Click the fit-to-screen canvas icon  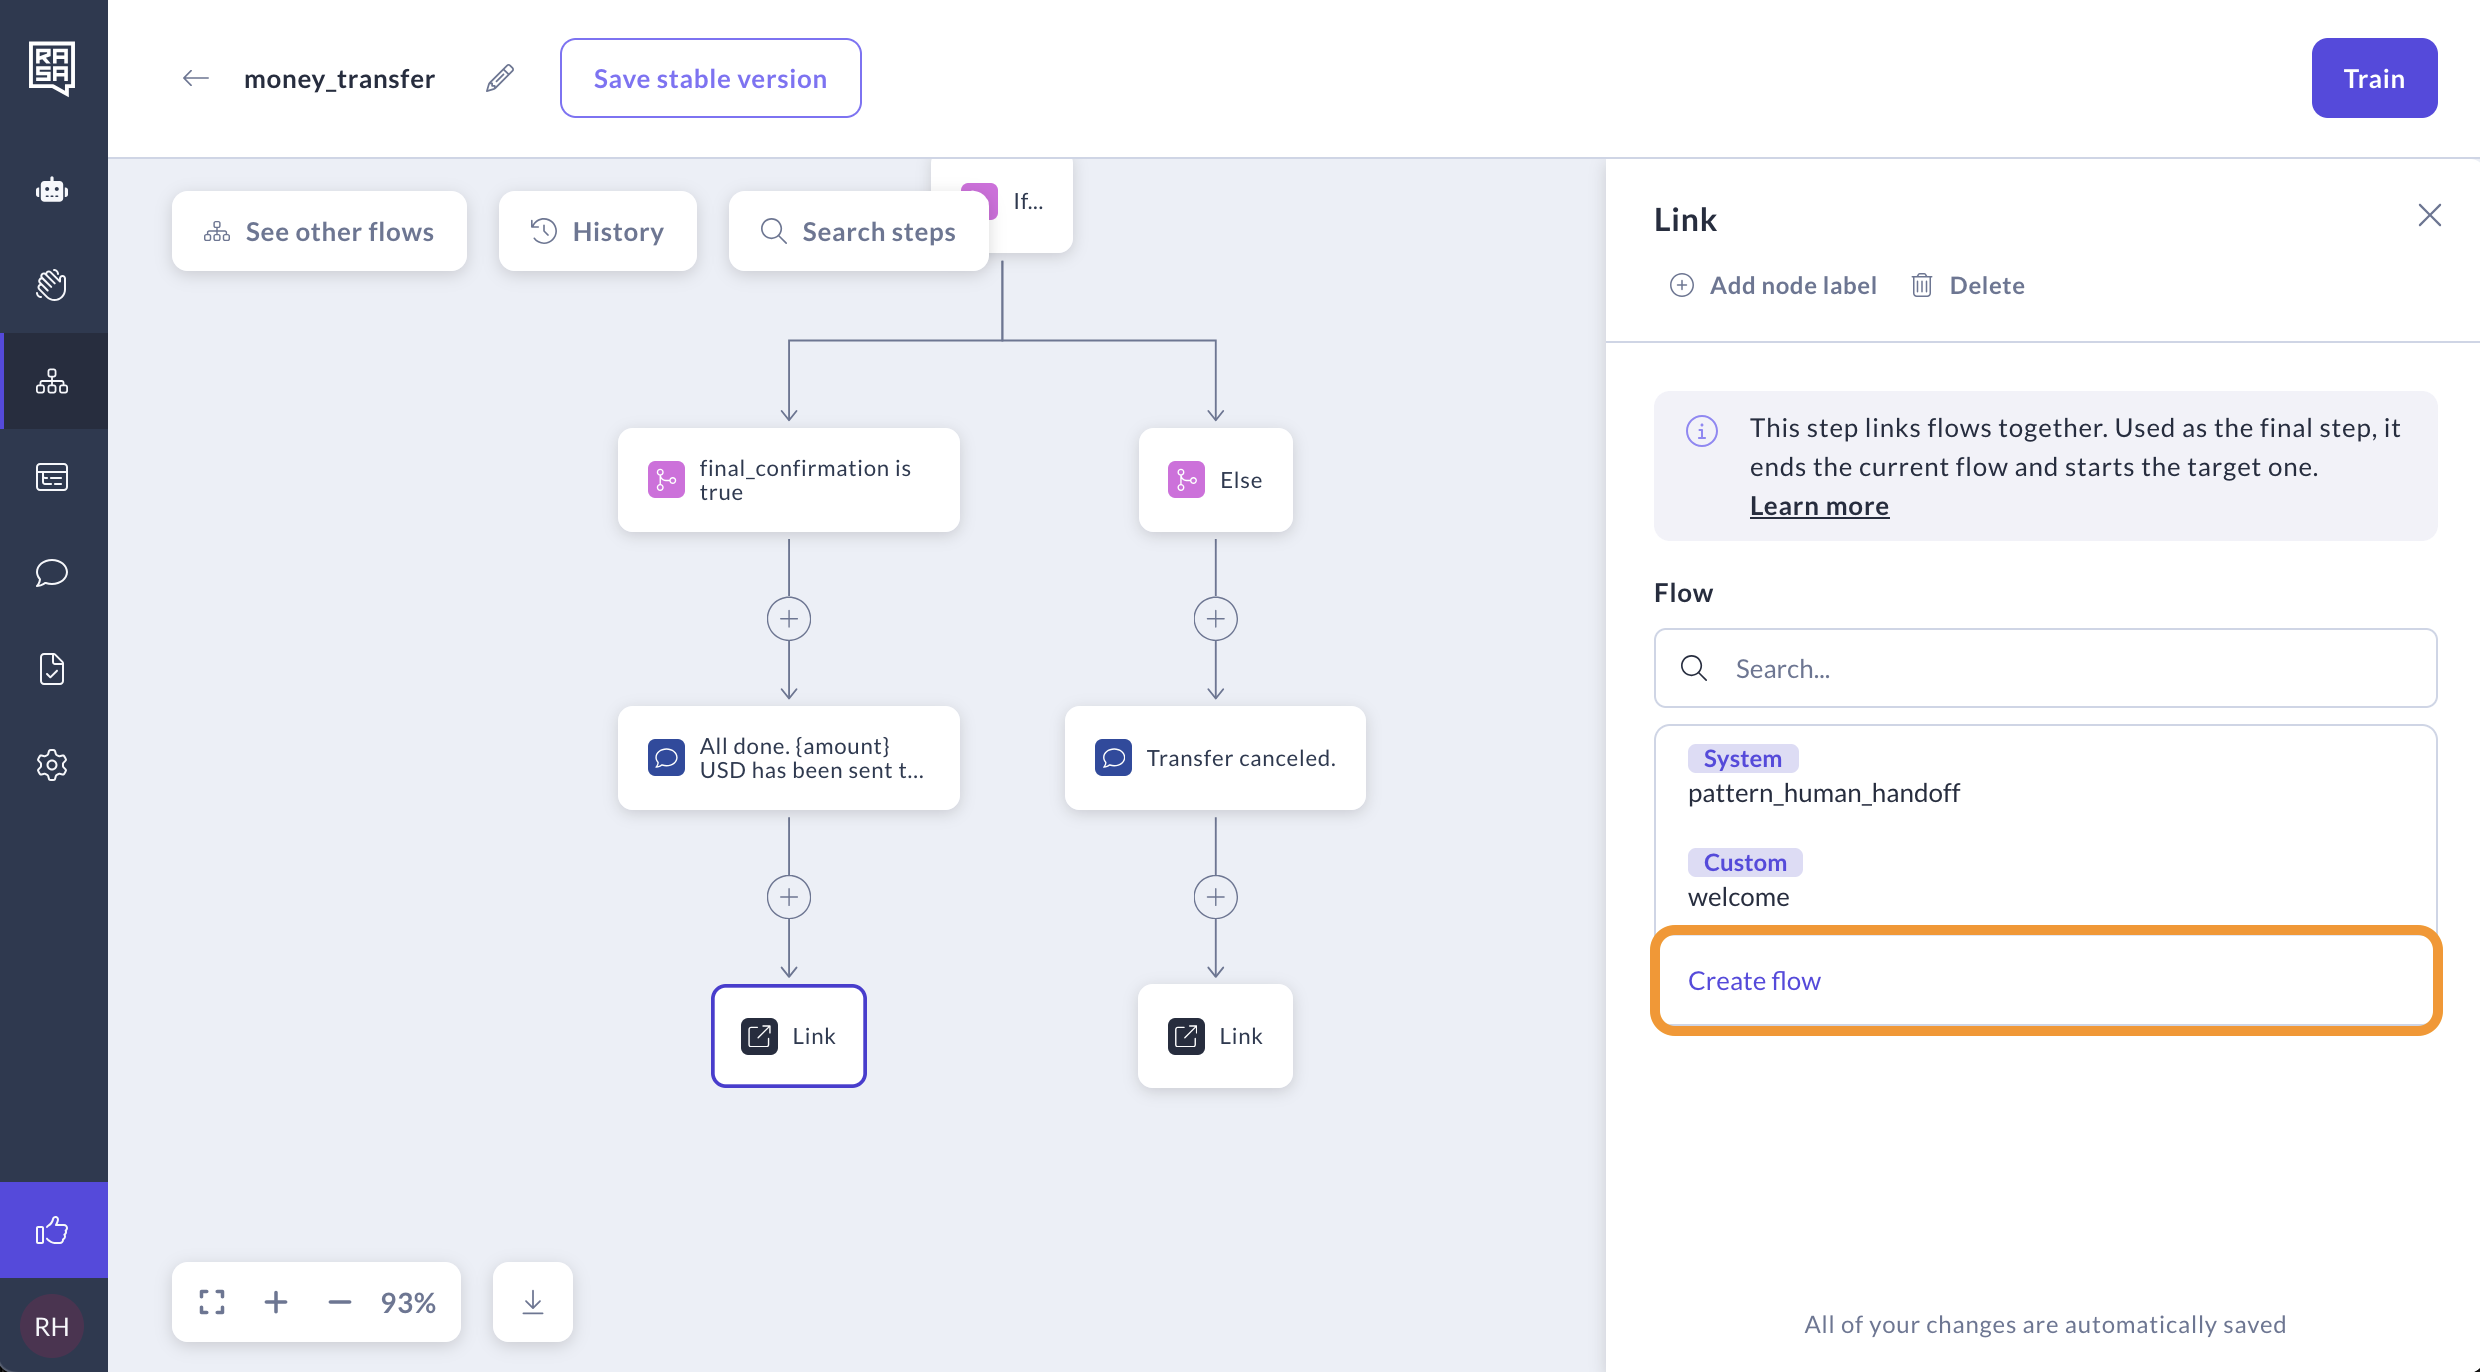[212, 1302]
